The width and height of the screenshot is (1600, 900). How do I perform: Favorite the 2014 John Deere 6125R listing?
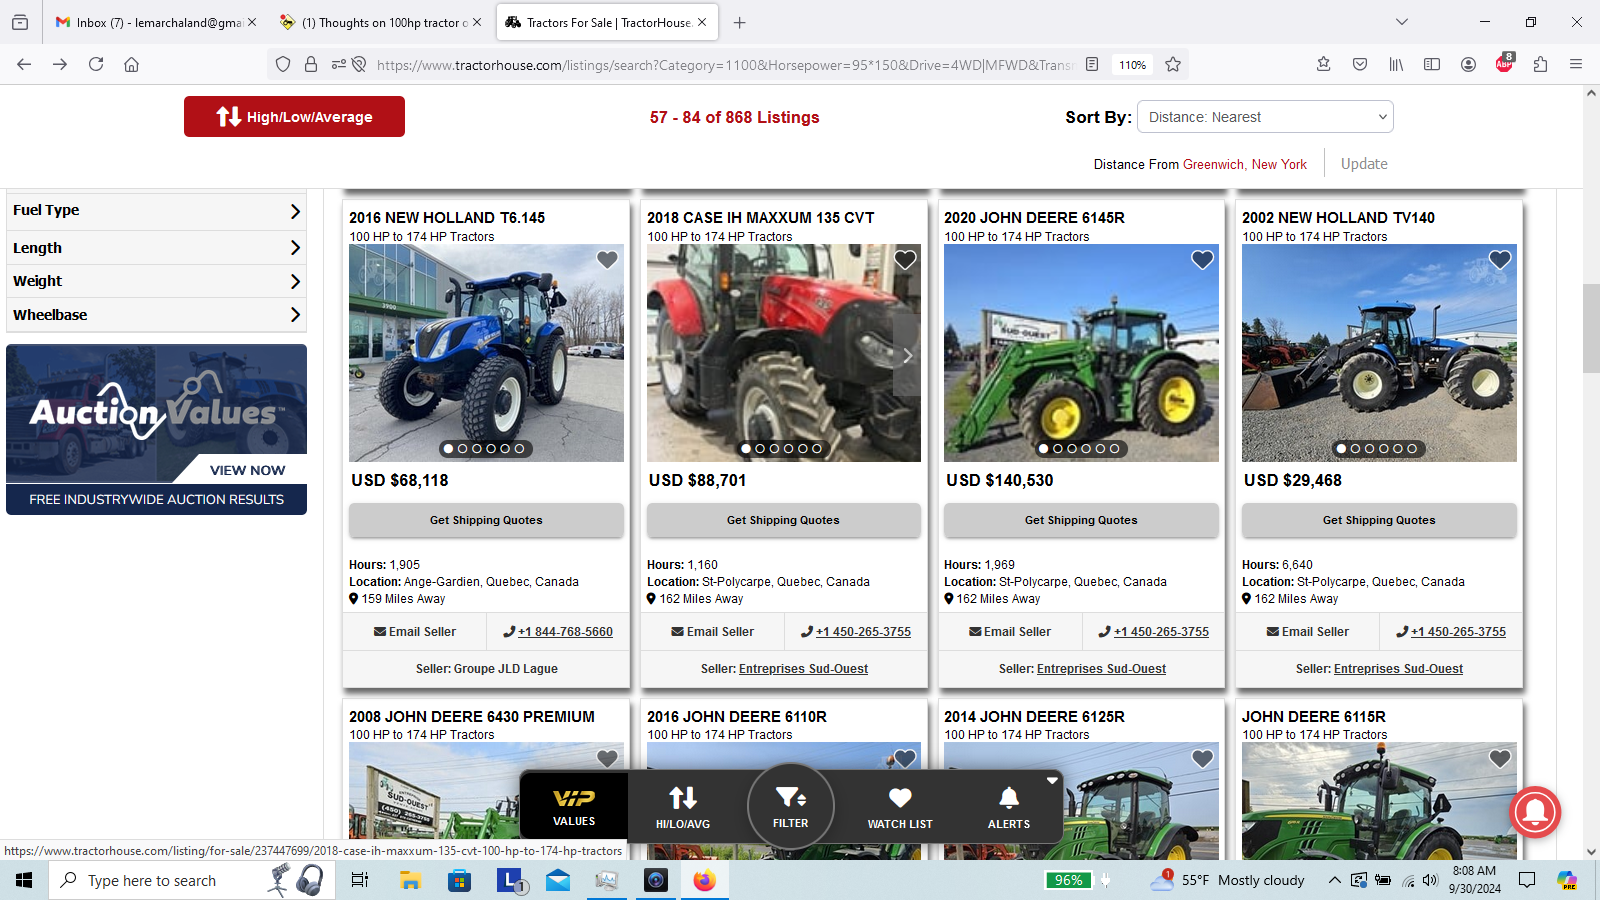(x=1202, y=759)
